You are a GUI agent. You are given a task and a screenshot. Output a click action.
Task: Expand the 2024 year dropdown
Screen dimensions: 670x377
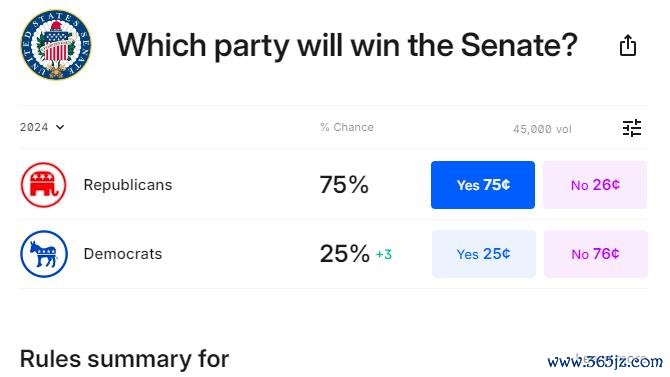[42, 127]
